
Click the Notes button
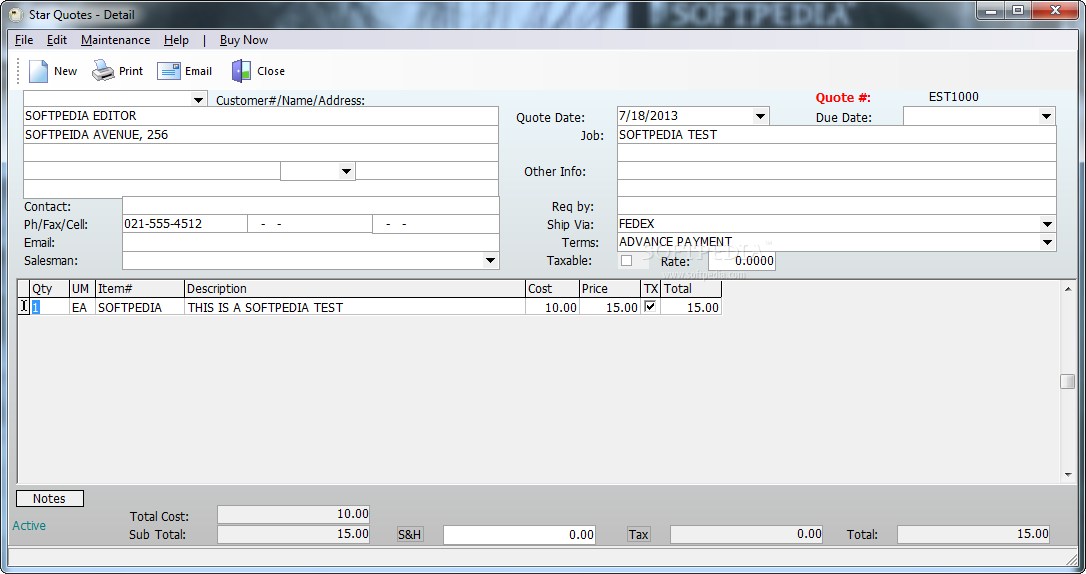click(x=50, y=499)
